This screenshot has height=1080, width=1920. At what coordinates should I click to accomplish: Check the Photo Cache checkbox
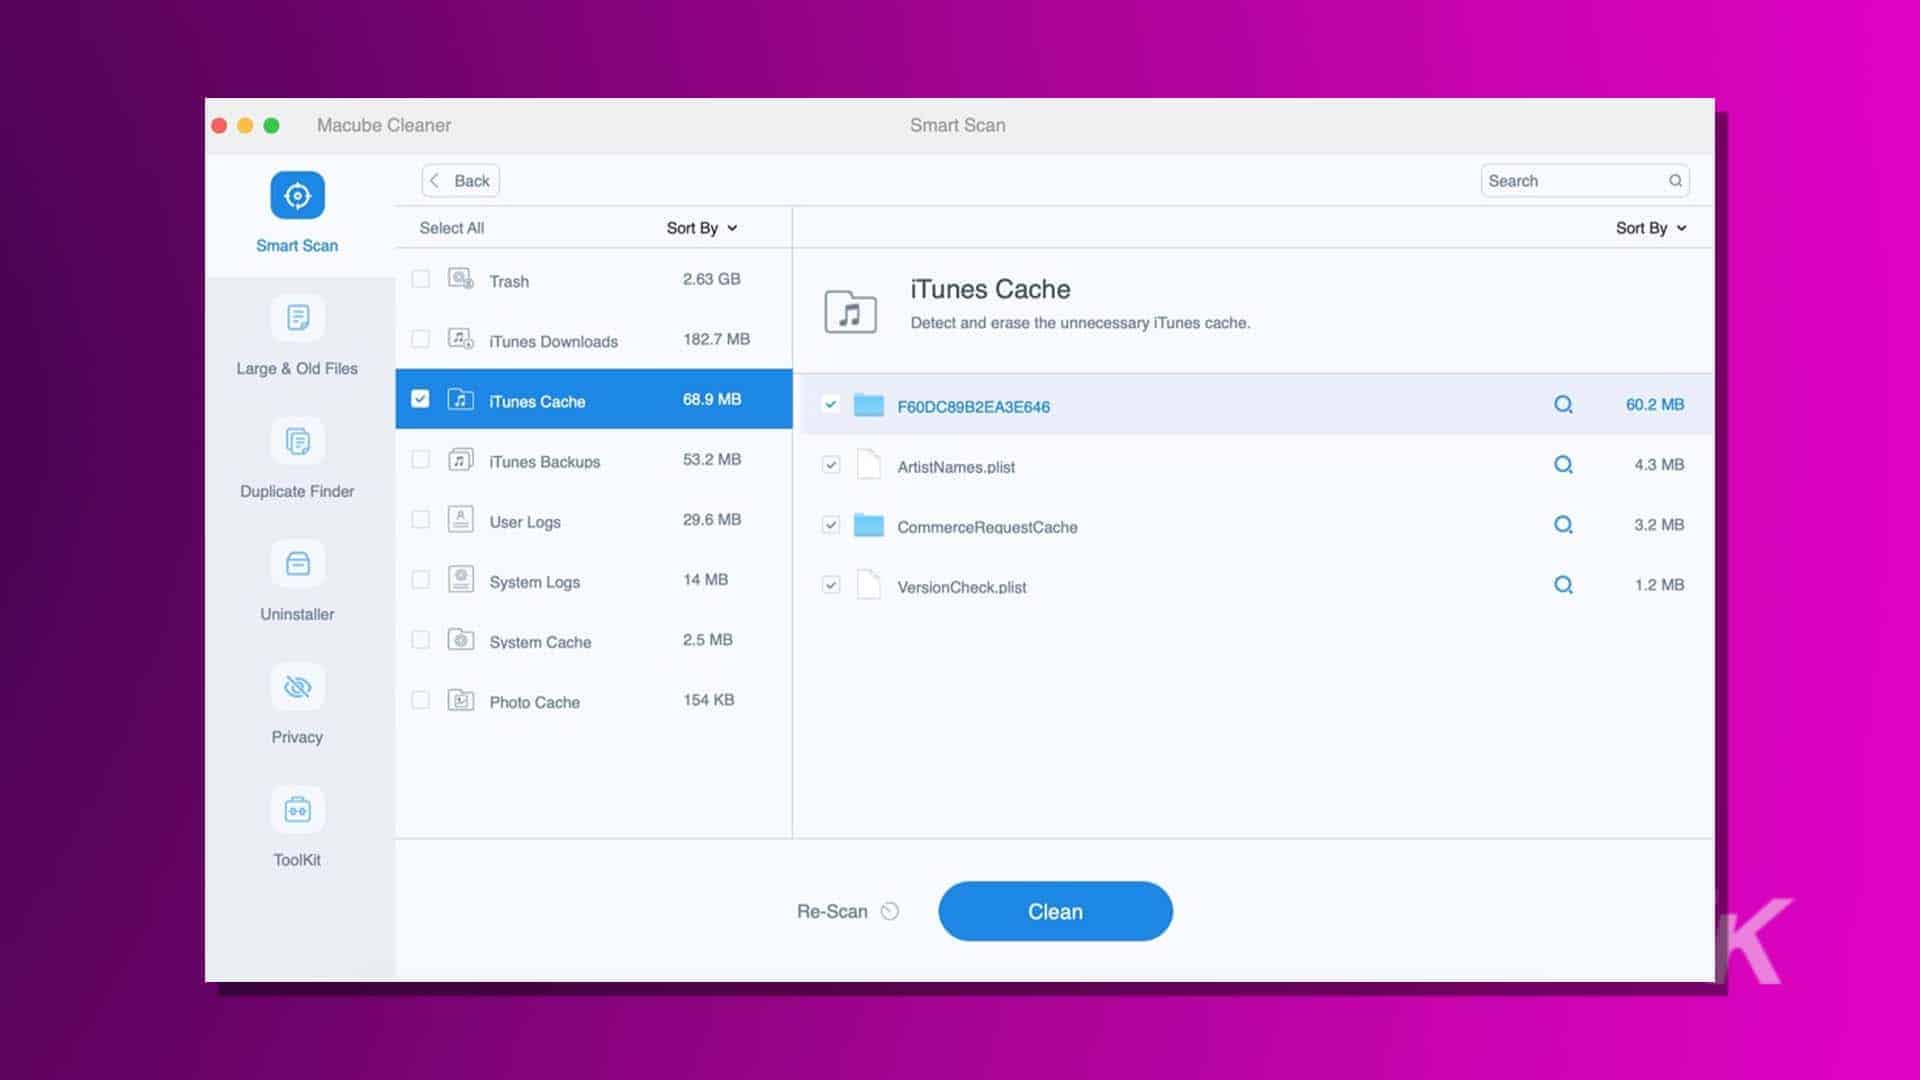point(421,699)
